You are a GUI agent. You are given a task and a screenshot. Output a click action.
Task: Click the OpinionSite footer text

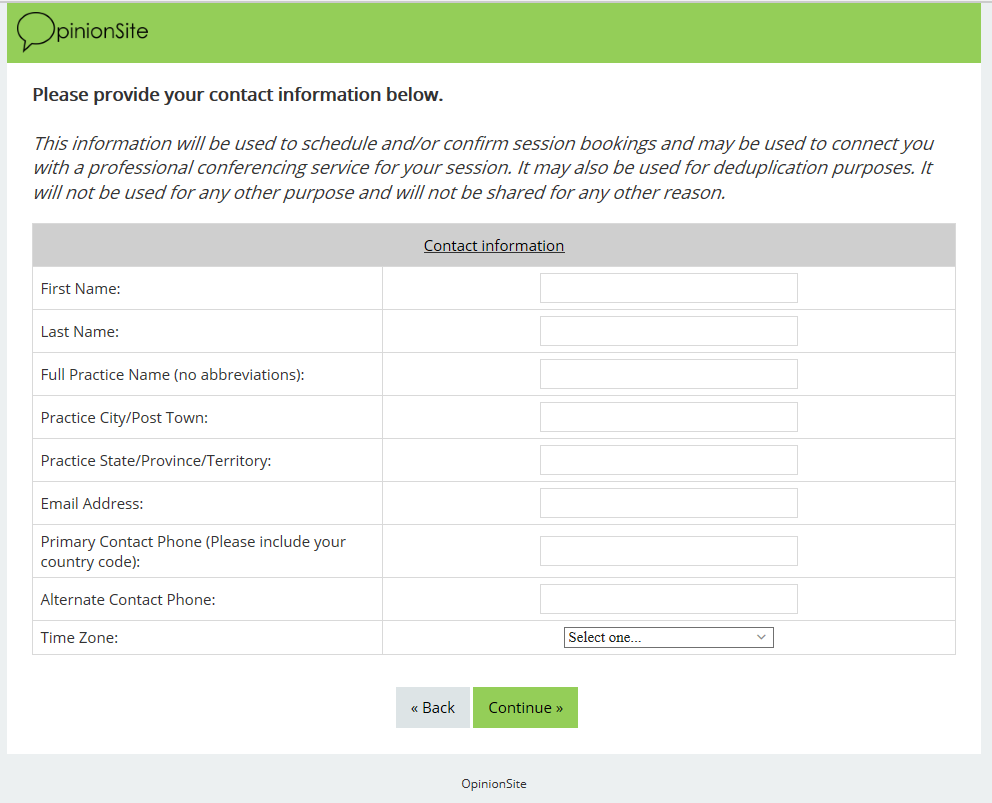pyautogui.click(x=494, y=784)
